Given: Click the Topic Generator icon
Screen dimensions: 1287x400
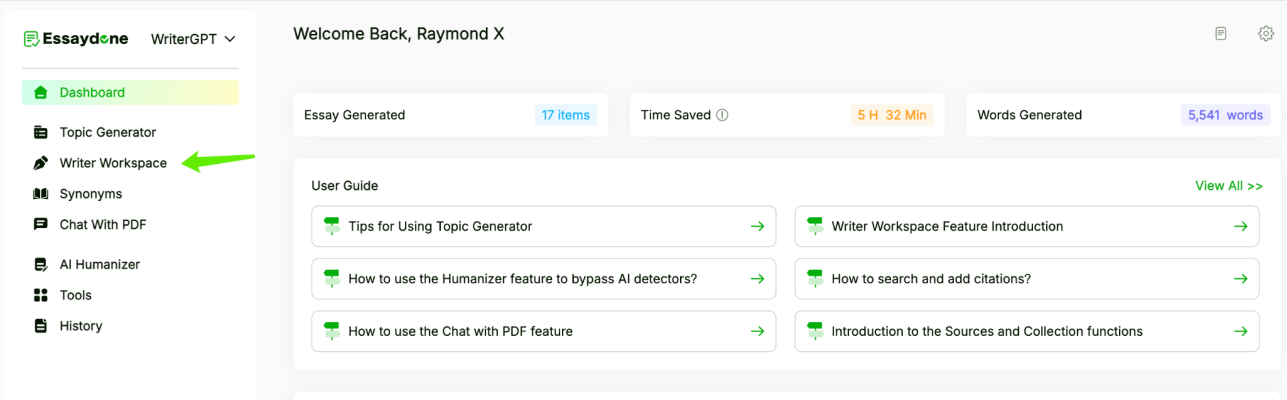Looking at the screenshot, I should [x=41, y=132].
